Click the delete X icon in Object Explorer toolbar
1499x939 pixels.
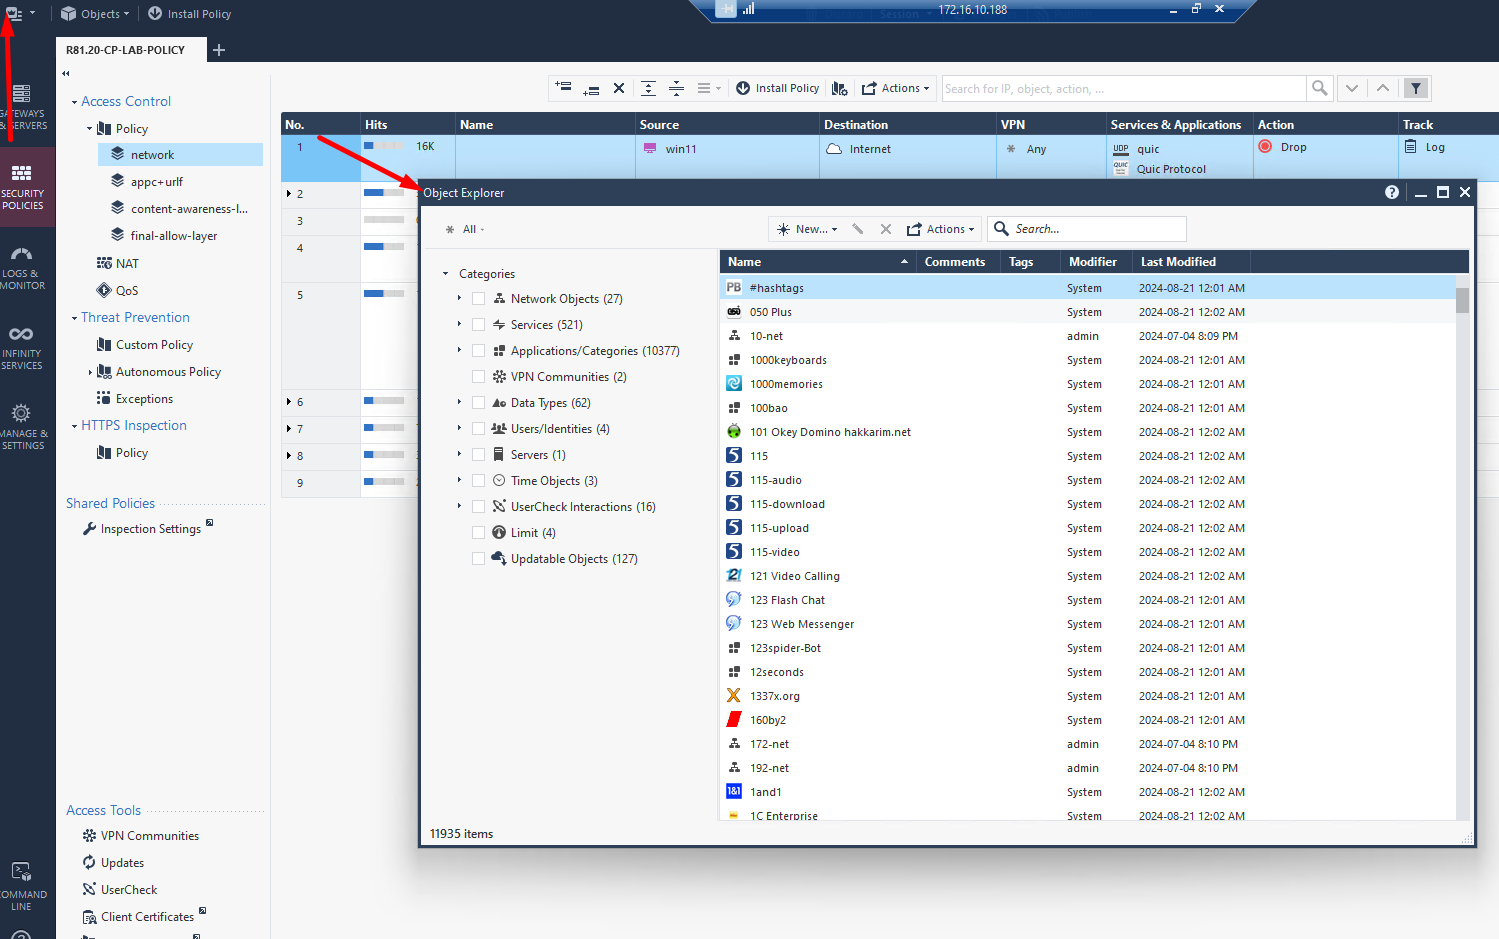tap(886, 229)
